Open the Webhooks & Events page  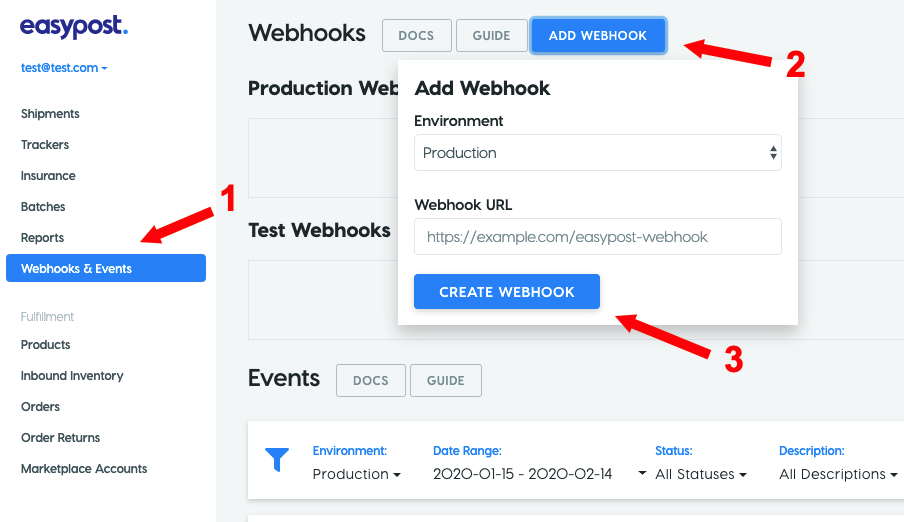106,268
